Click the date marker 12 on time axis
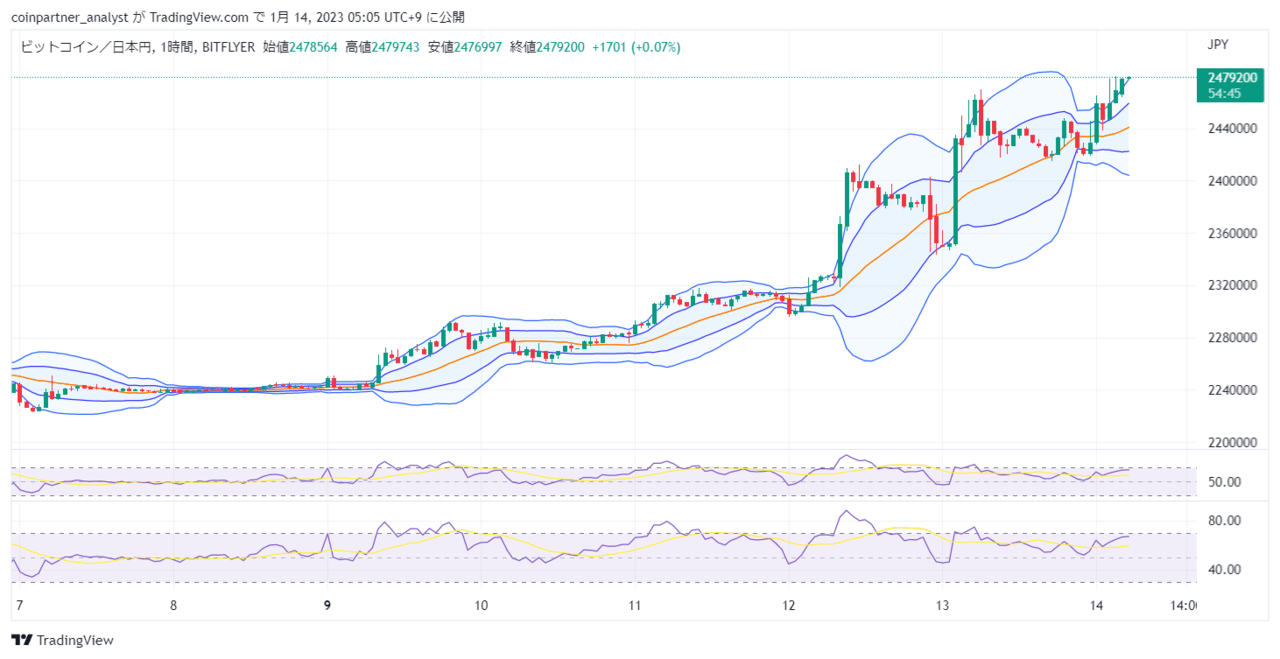This screenshot has height=659, width=1280. click(x=788, y=605)
